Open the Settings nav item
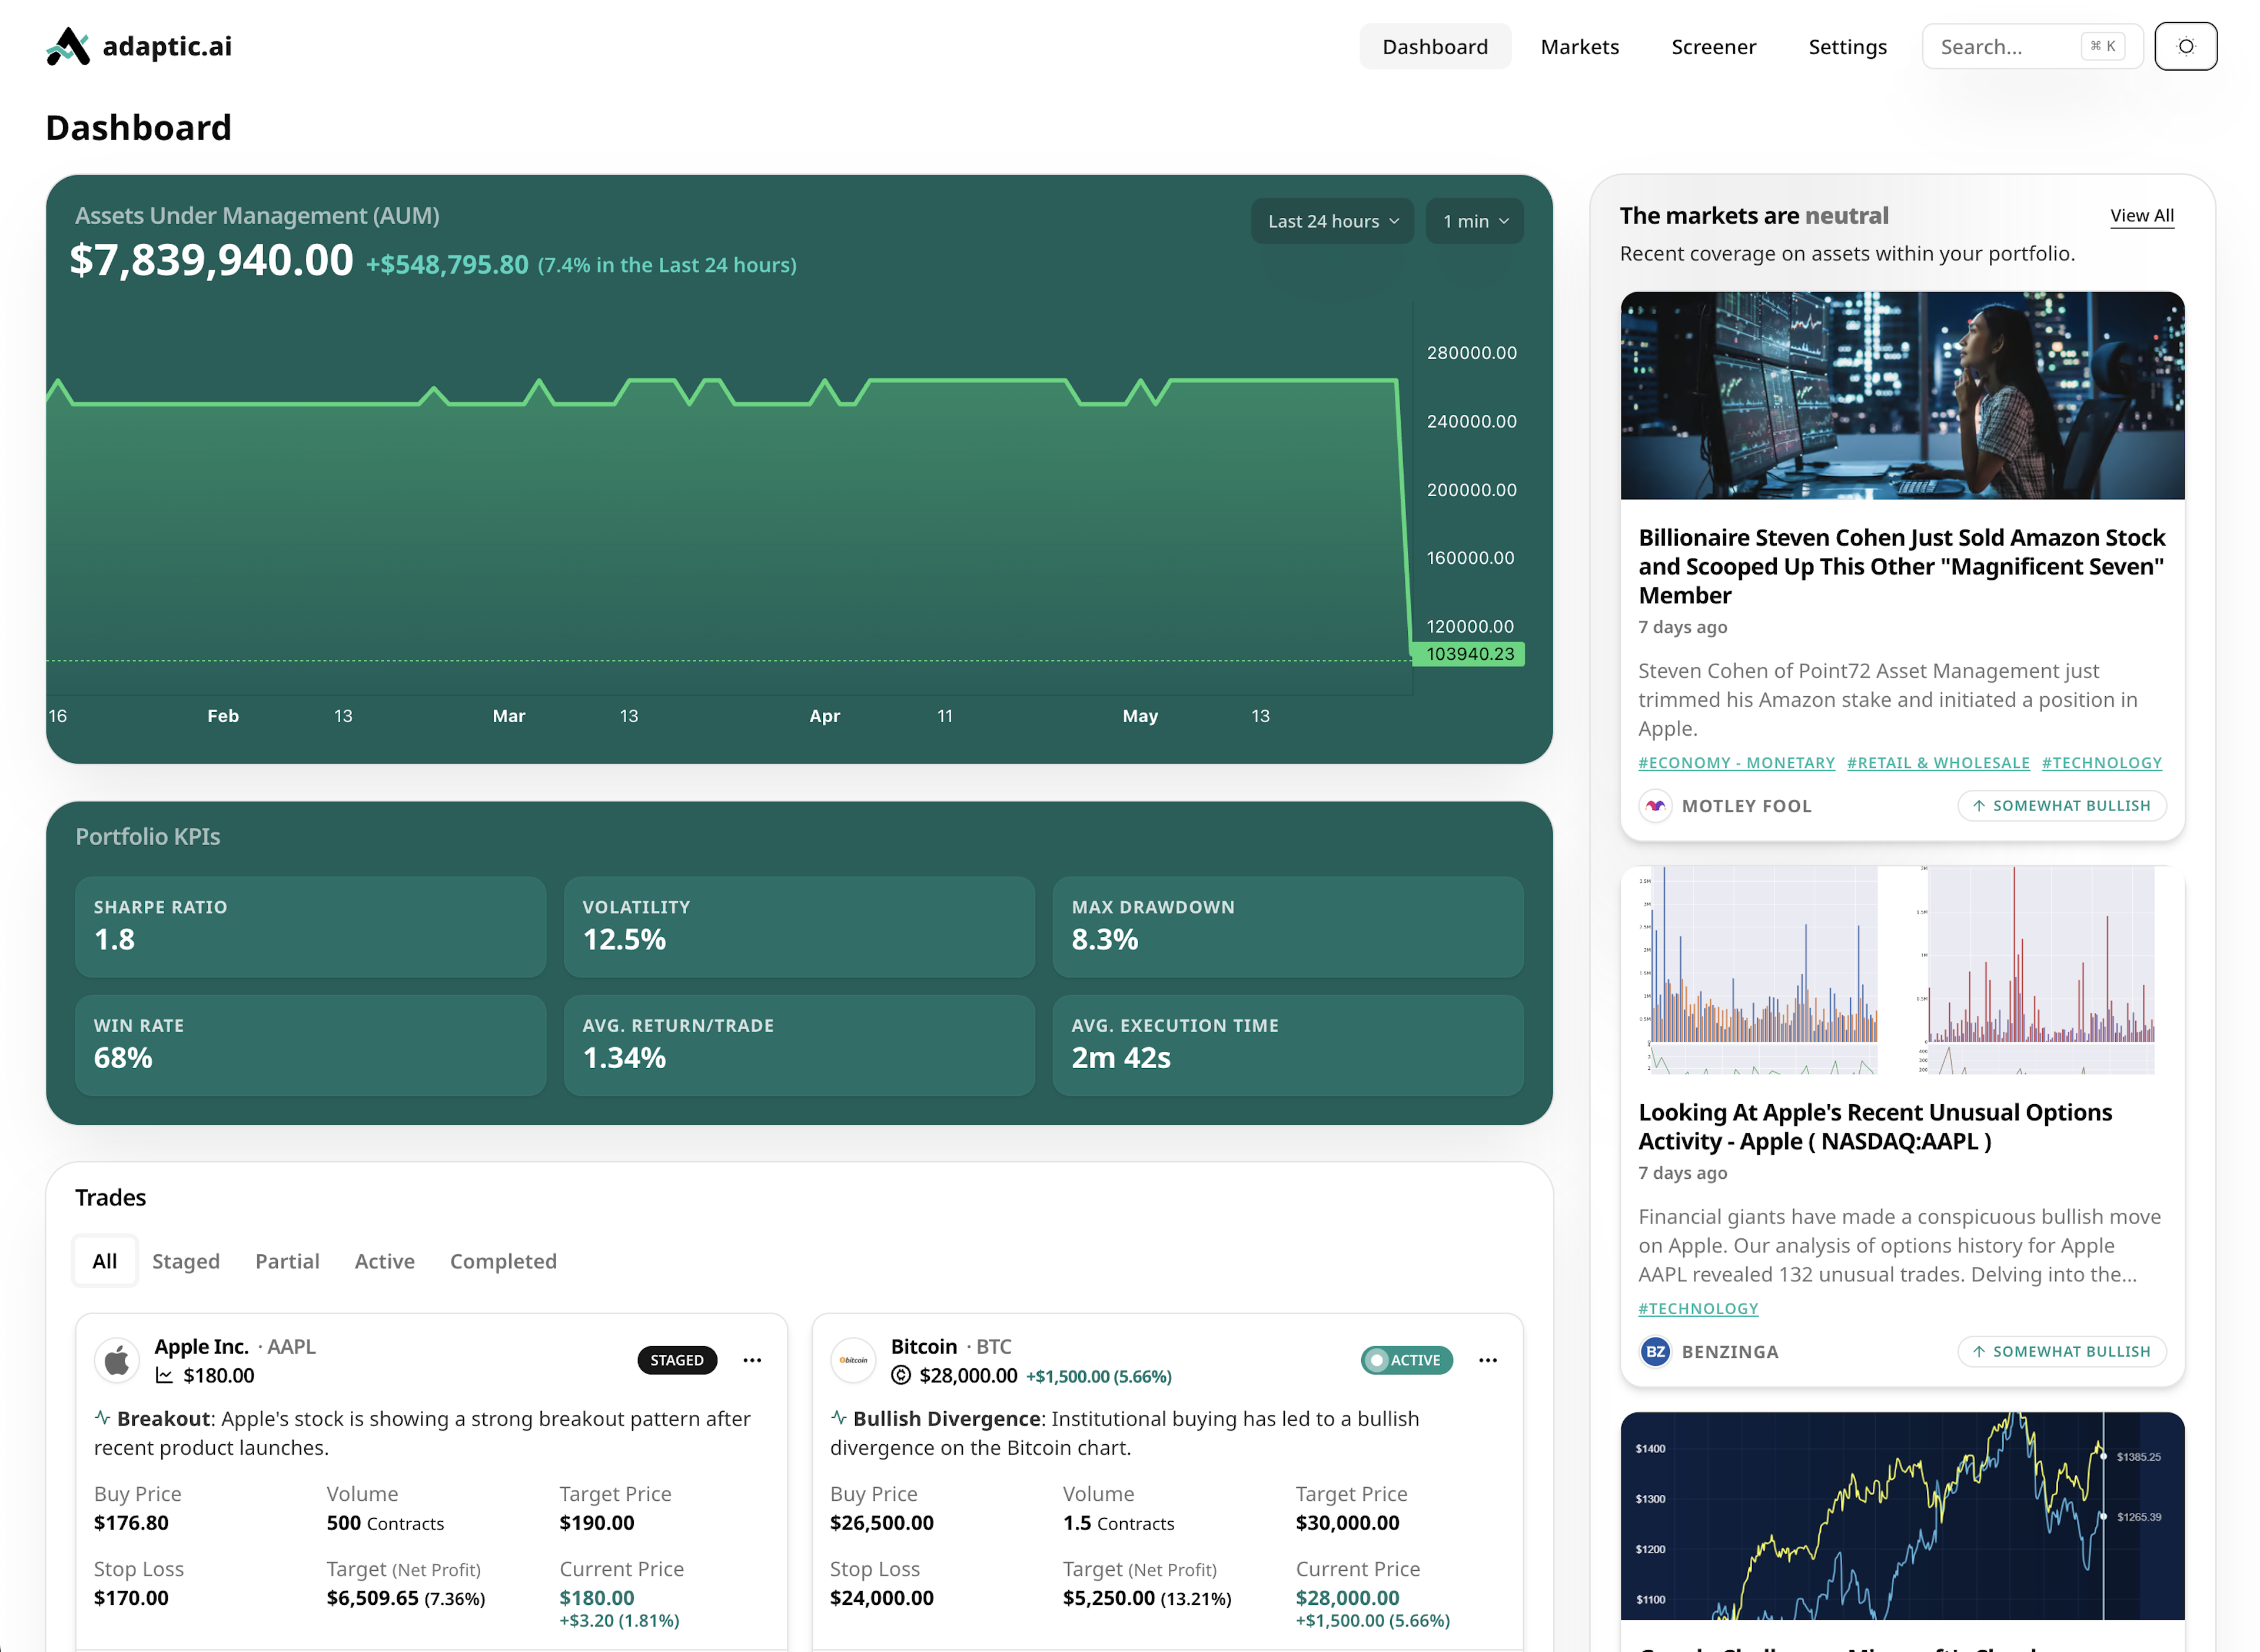The height and width of the screenshot is (1652, 2260). tap(1847, 47)
